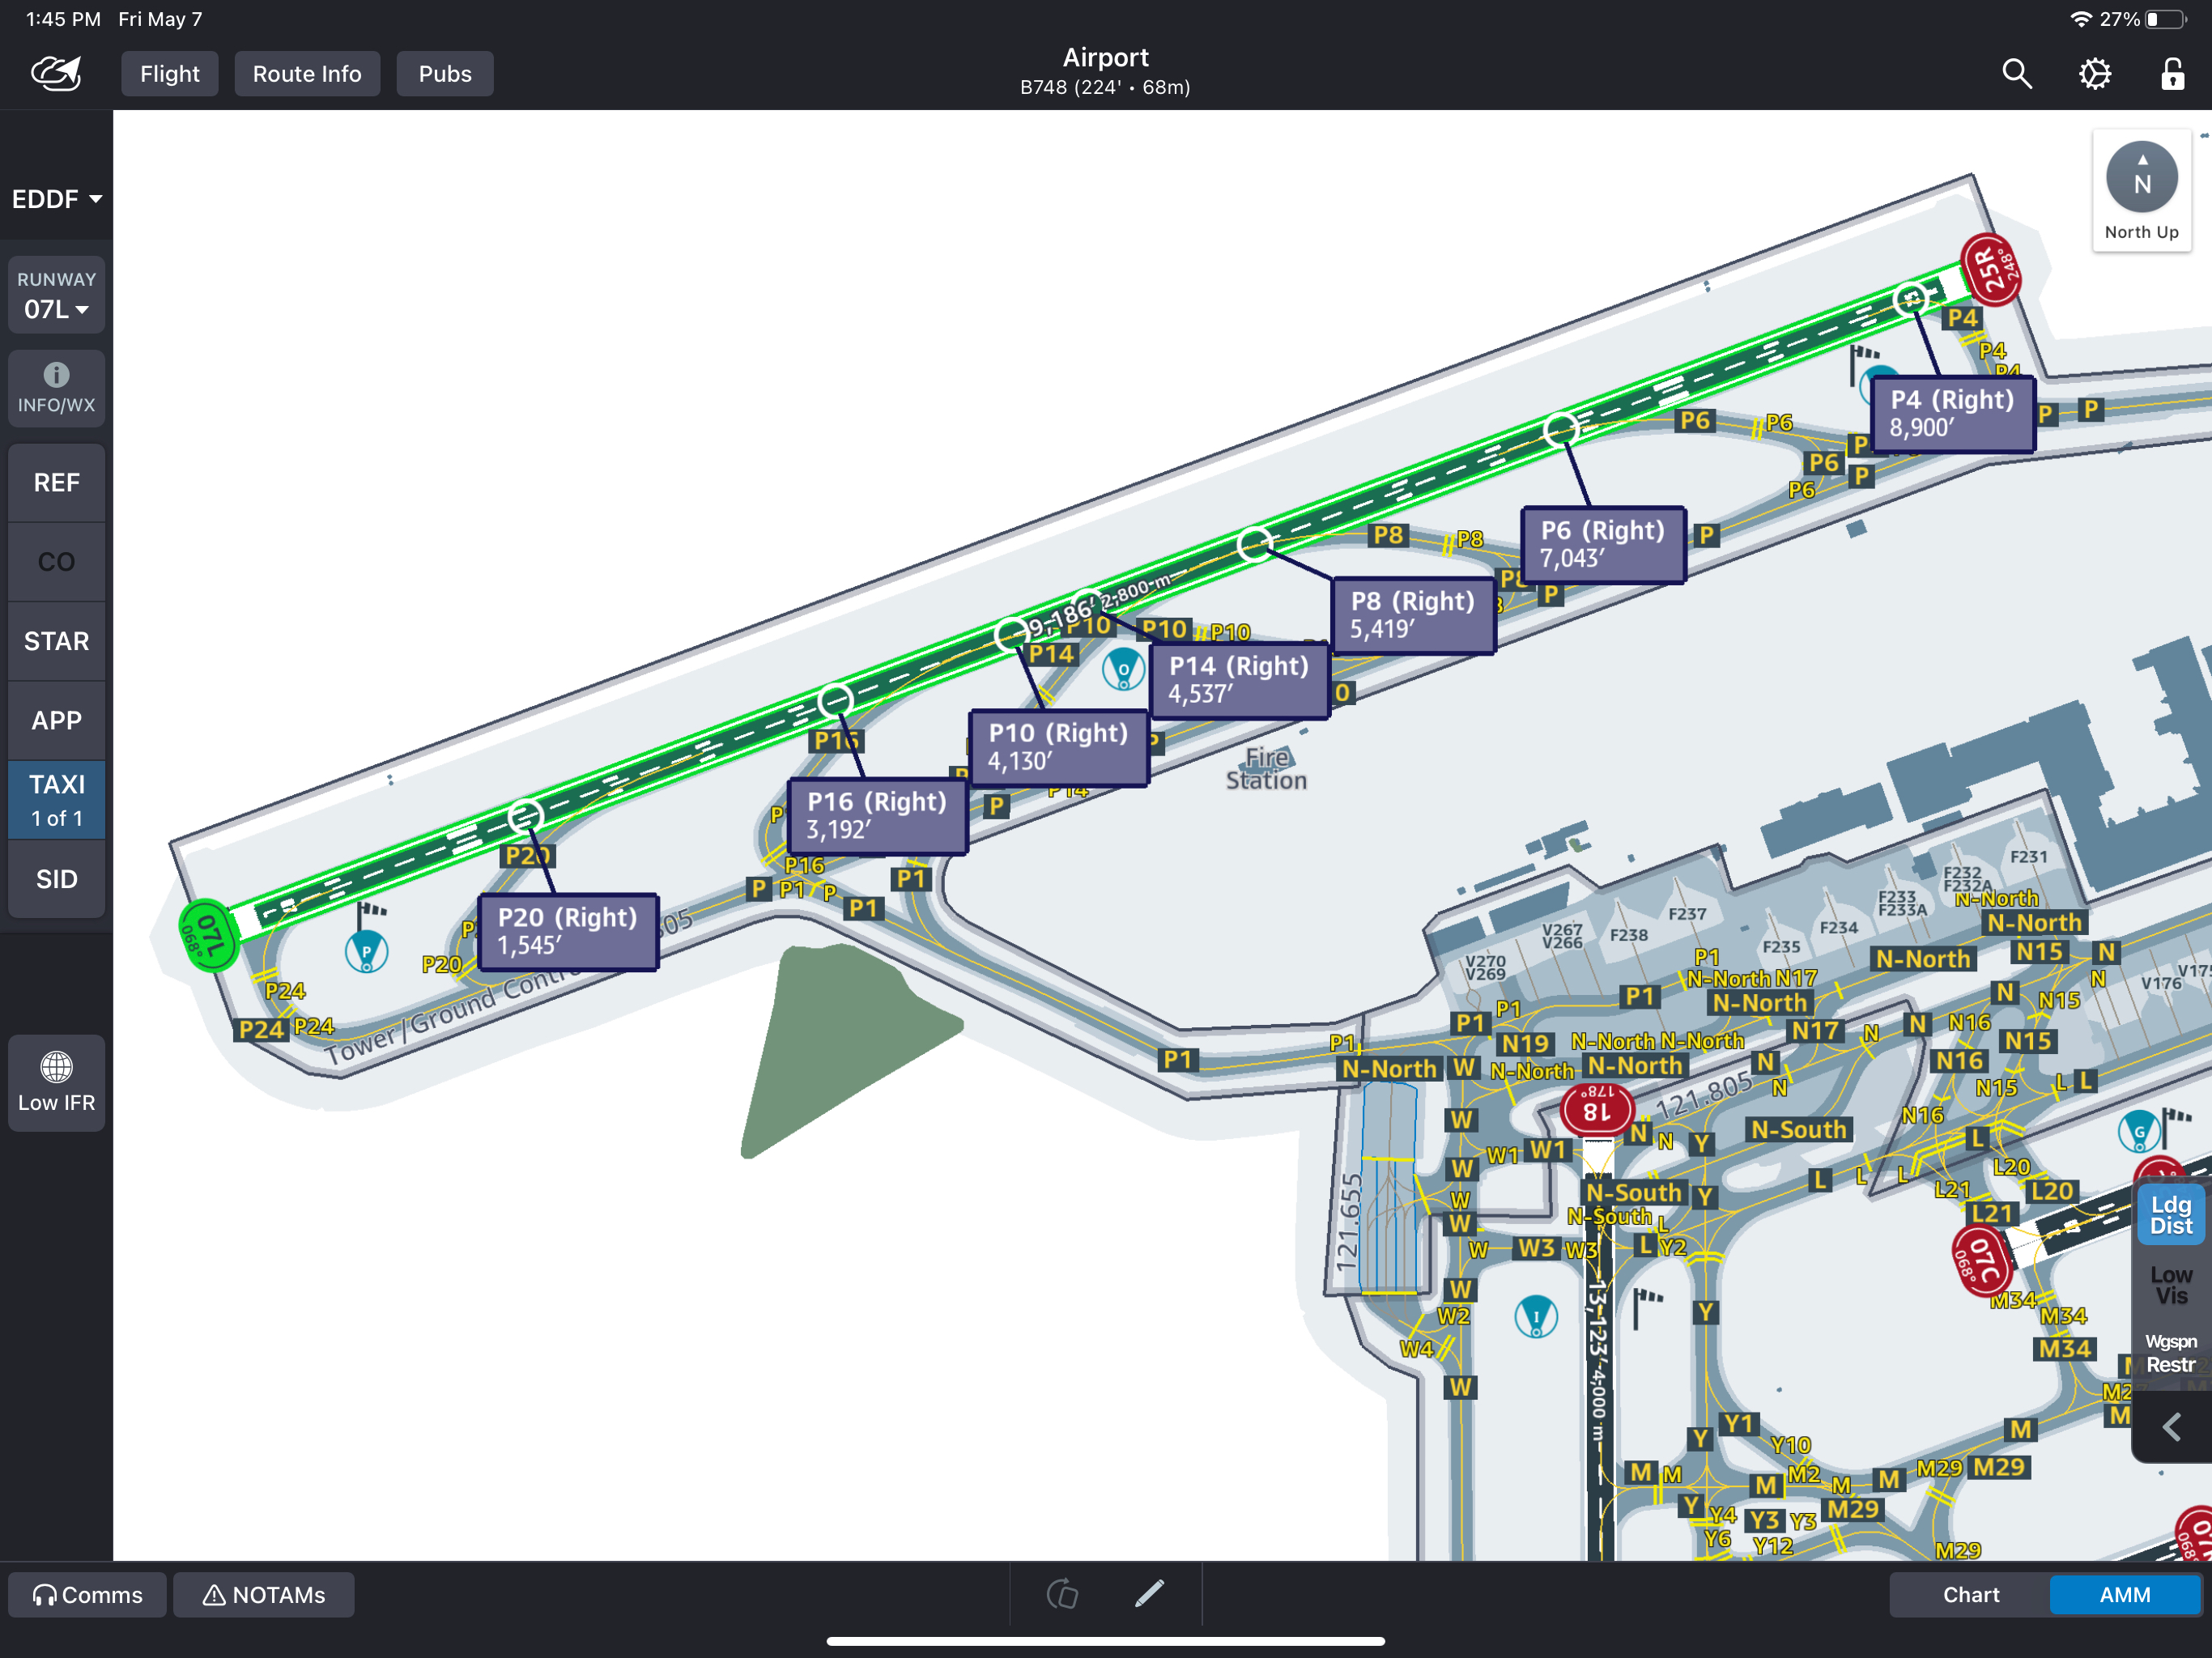Open INFO/WX information panel

coord(56,388)
